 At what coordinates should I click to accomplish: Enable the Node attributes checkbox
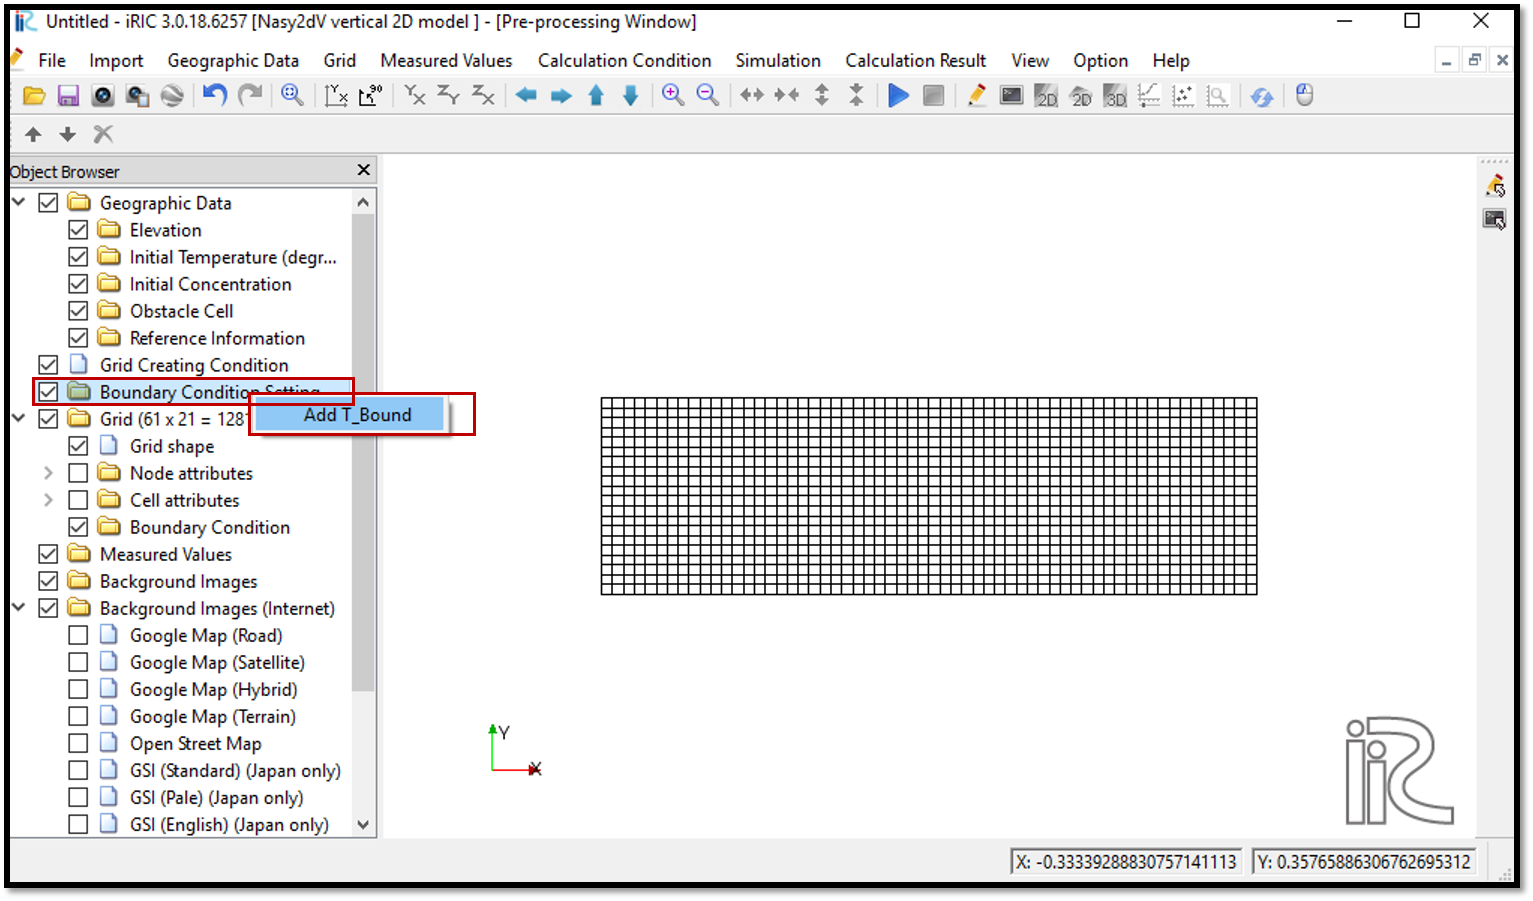coord(78,473)
